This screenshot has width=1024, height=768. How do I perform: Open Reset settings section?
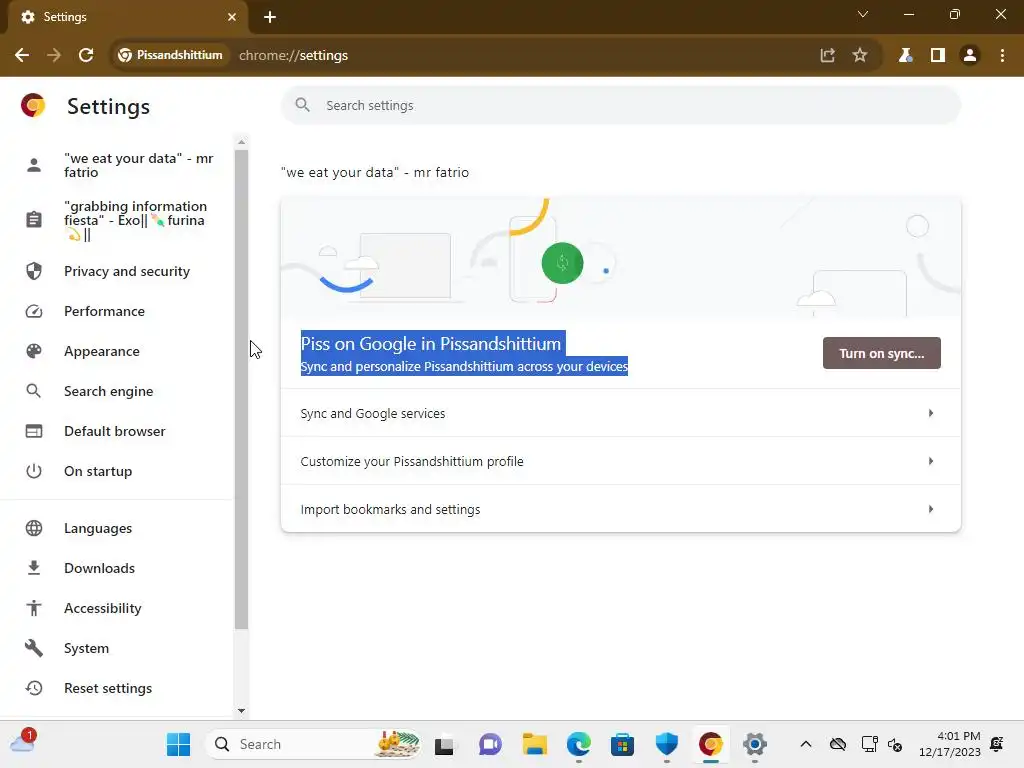pos(118,688)
